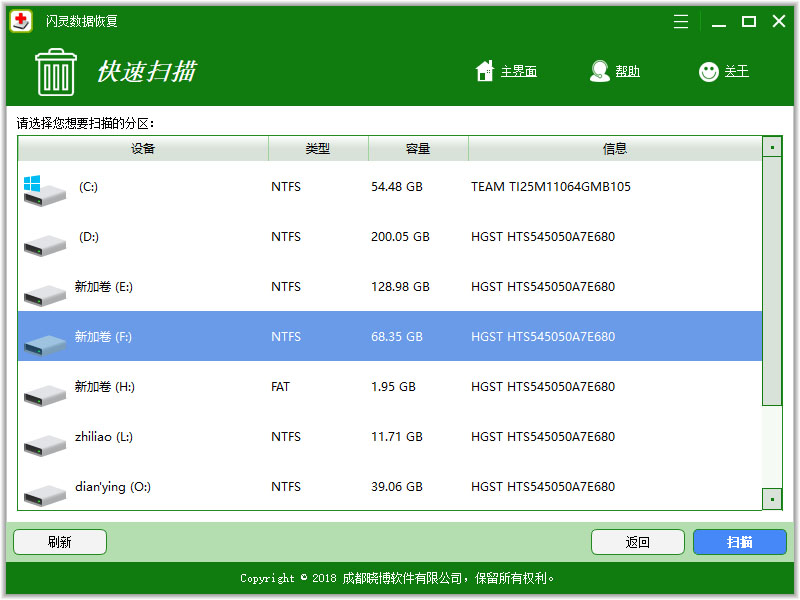Image resolution: width=800 pixels, height=600 pixels.
Task: Select the zhiliao L drive disk icon
Action: [x=45, y=445]
